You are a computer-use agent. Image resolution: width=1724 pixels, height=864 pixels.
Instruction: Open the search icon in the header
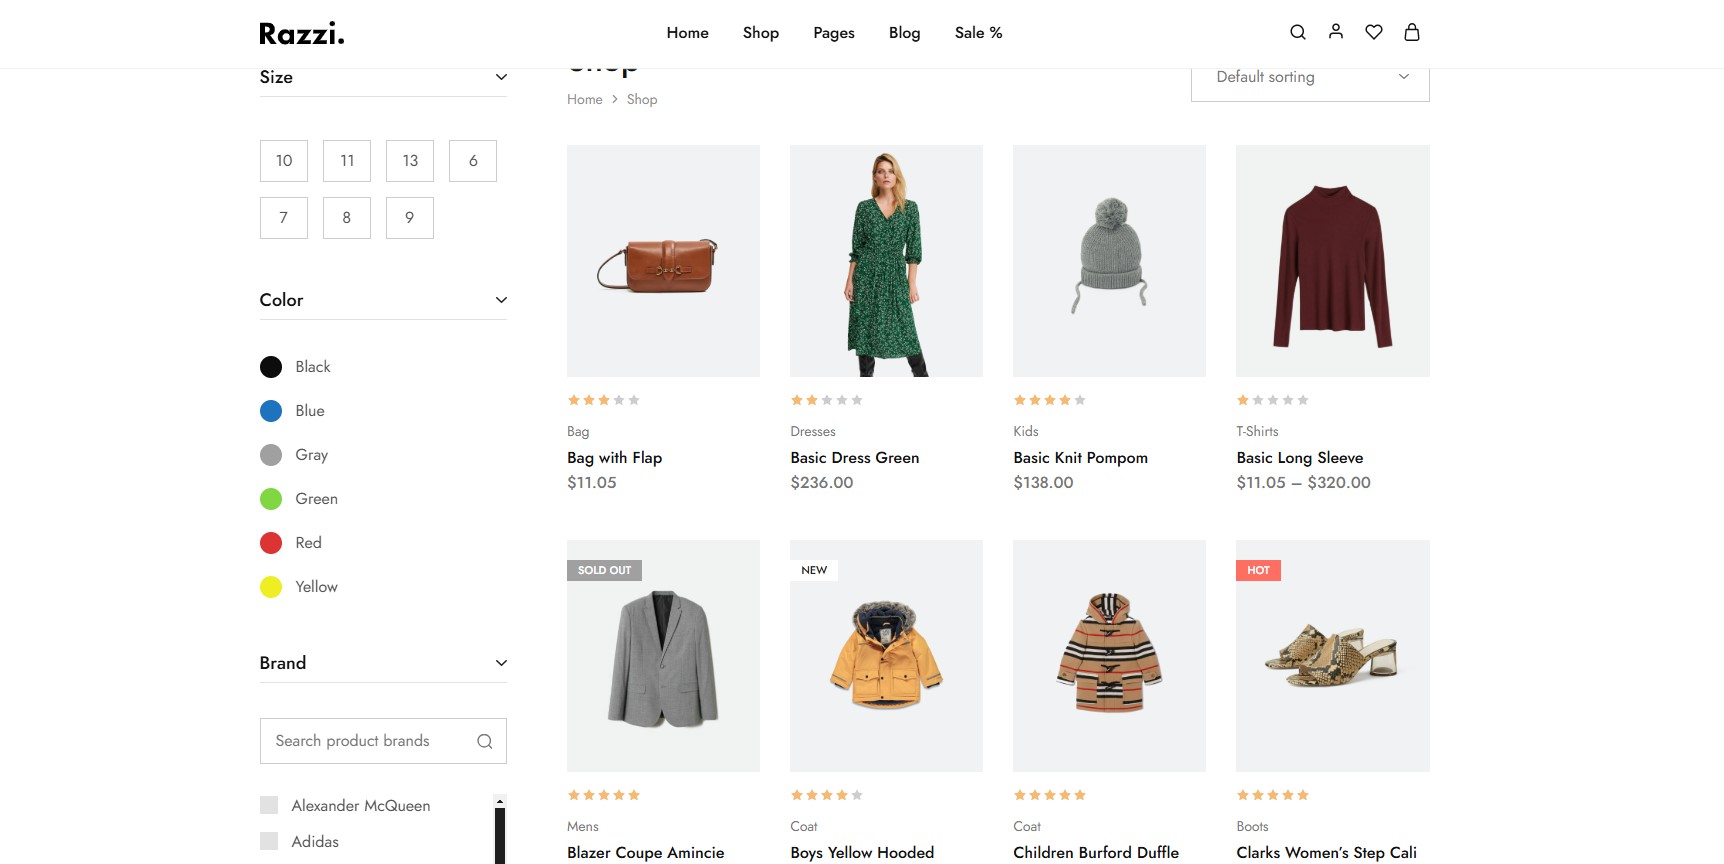tap(1298, 32)
